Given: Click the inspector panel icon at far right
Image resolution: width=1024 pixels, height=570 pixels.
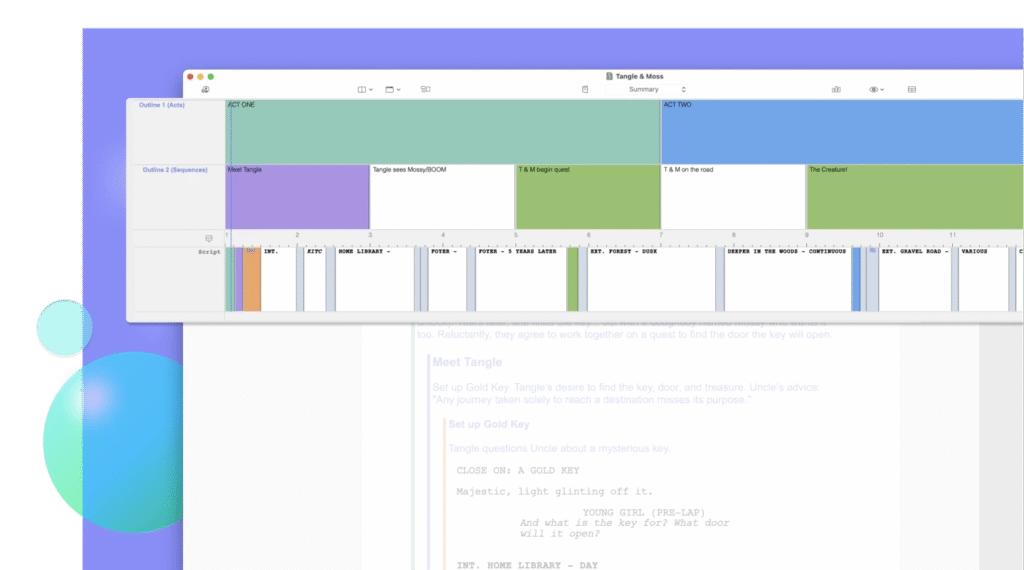Looking at the screenshot, I should tap(912, 89).
